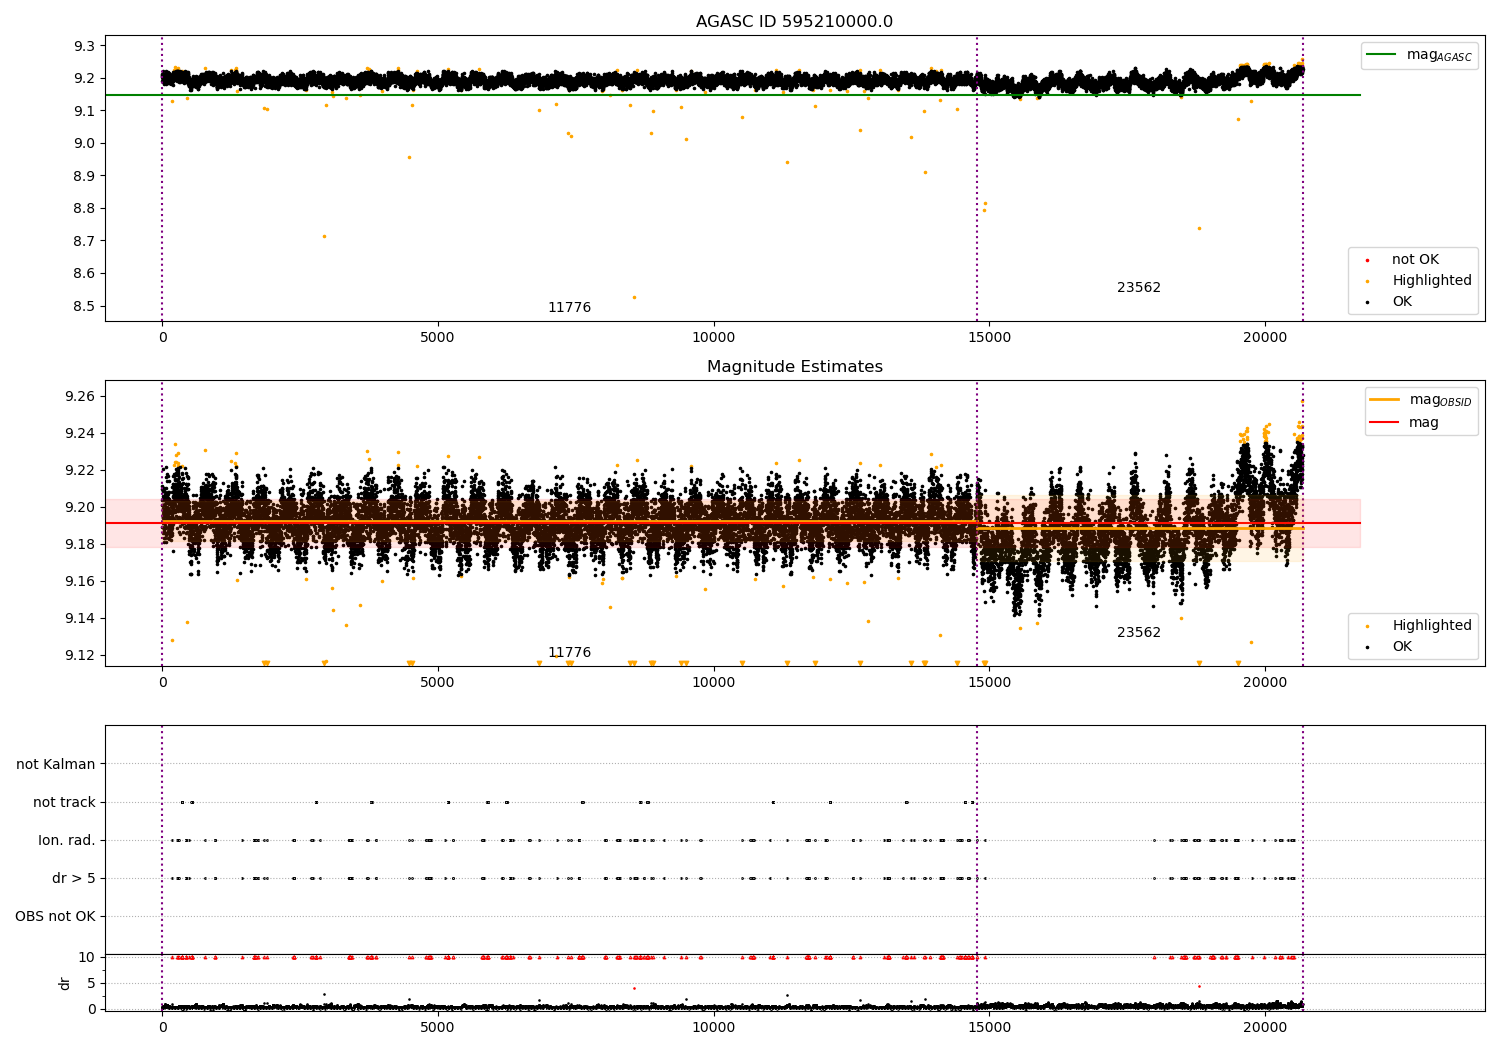Click the "23562" annotation in the top plot

(x=1139, y=288)
